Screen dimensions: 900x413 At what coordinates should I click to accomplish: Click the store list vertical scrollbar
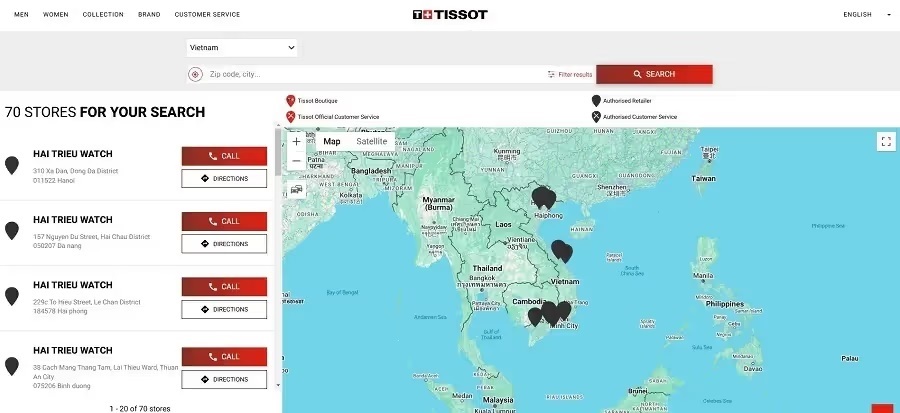(278, 154)
